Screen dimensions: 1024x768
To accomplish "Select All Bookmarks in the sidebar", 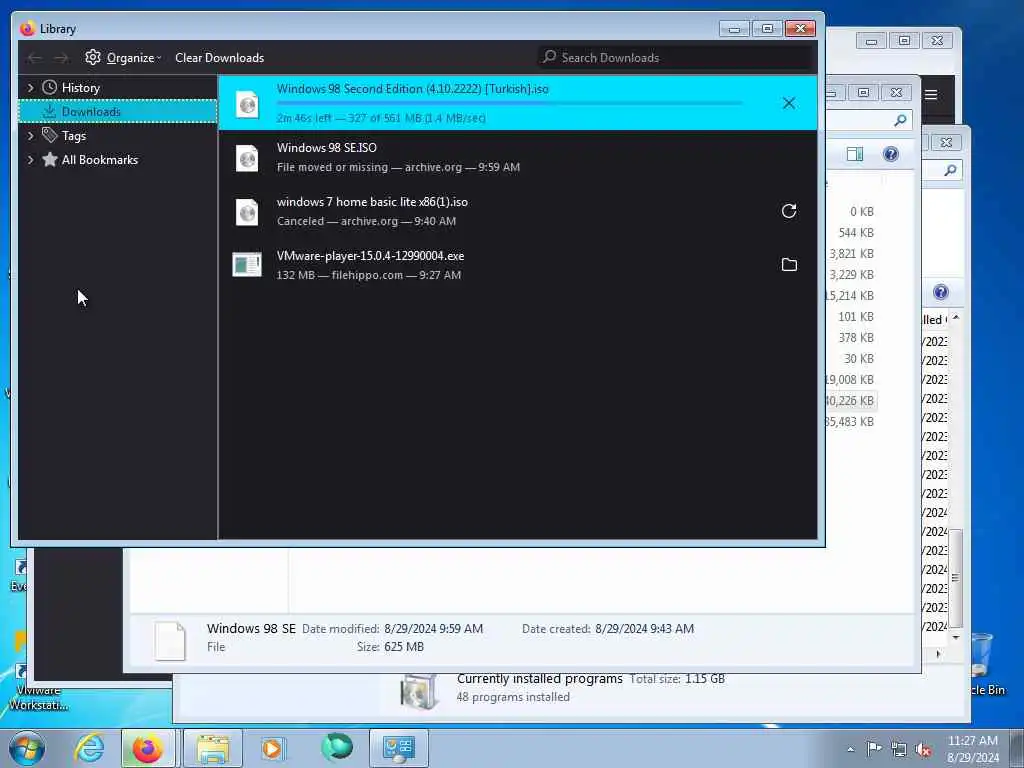I will (99, 160).
